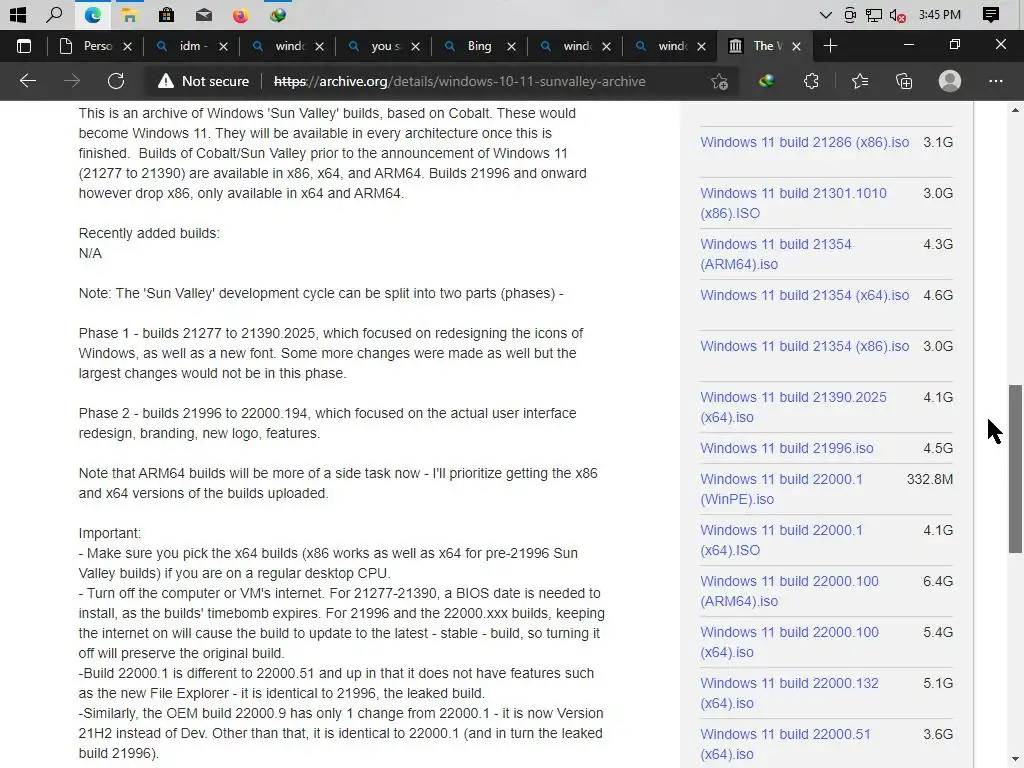This screenshot has width=1024, height=768.
Task: Switch to the 'you s' tab
Action: pos(385,46)
